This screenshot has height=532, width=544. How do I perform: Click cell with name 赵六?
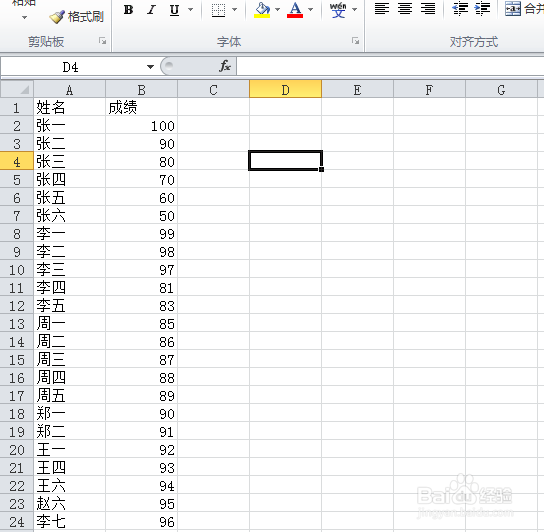[69, 504]
